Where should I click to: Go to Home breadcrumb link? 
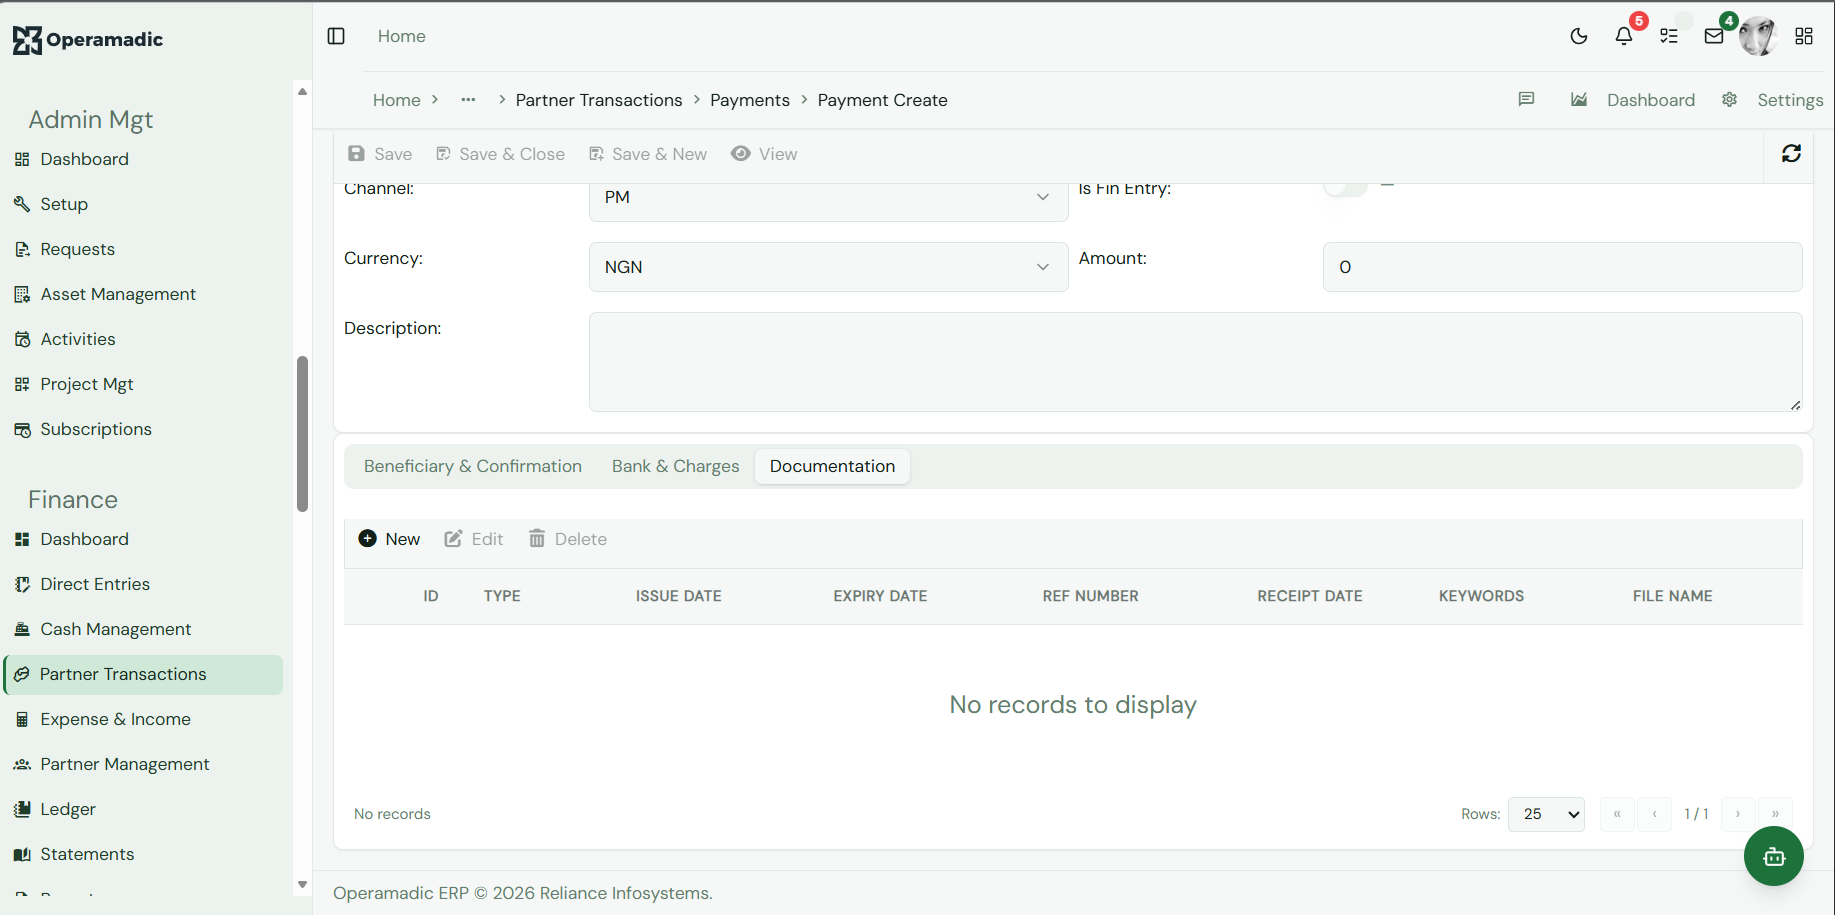click(397, 100)
